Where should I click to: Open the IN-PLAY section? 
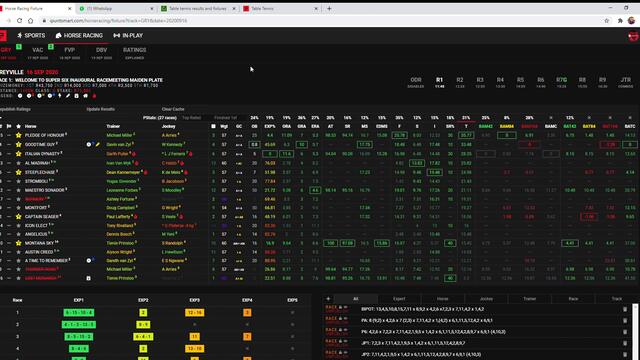(x=128, y=36)
